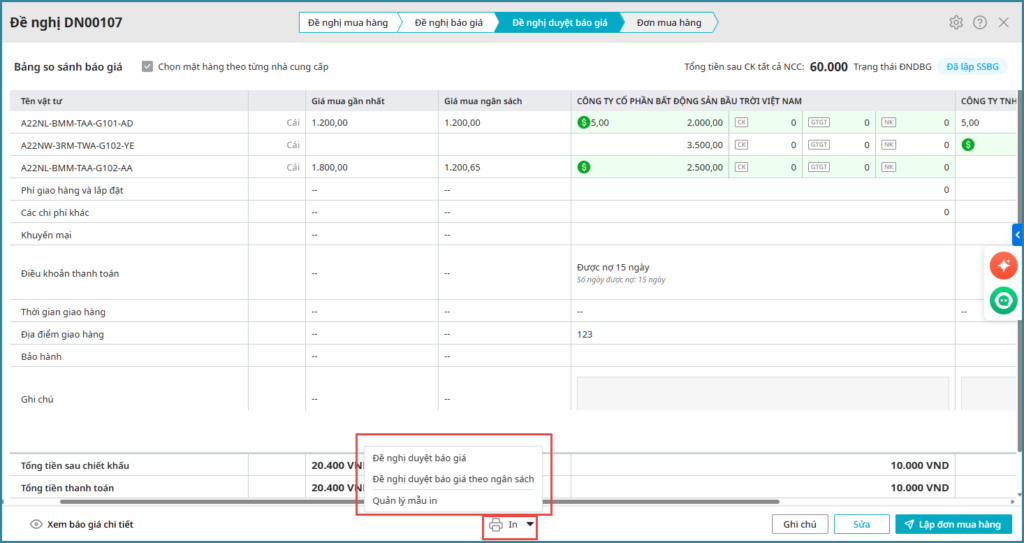1024x543 pixels.
Task: Click the eye icon for Xem báo giá chi tiết
Action: click(x=37, y=524)
